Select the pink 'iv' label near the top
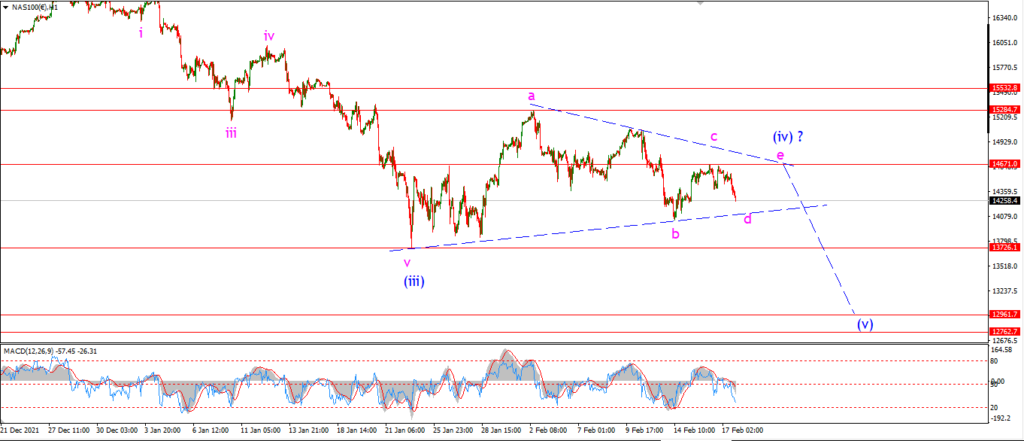 [x=269, y=35]
